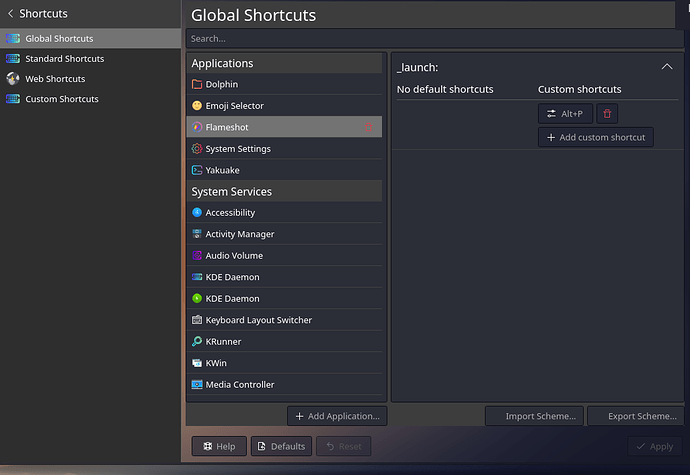Select the Flameshot entry
Viewport: 690px width, 475px height.
tap(284, 127)
